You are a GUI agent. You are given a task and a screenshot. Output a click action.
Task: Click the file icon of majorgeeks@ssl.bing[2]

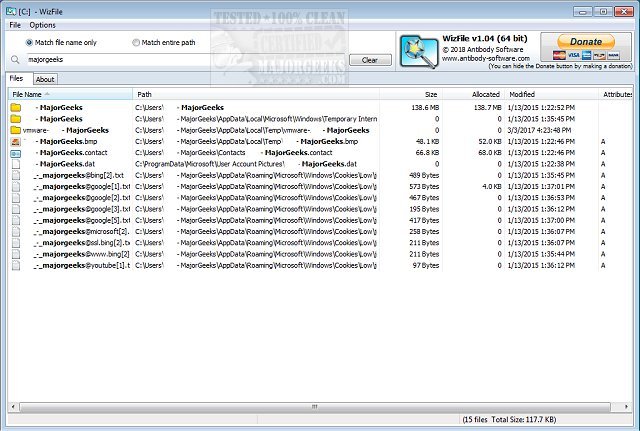tap(16, 243)
